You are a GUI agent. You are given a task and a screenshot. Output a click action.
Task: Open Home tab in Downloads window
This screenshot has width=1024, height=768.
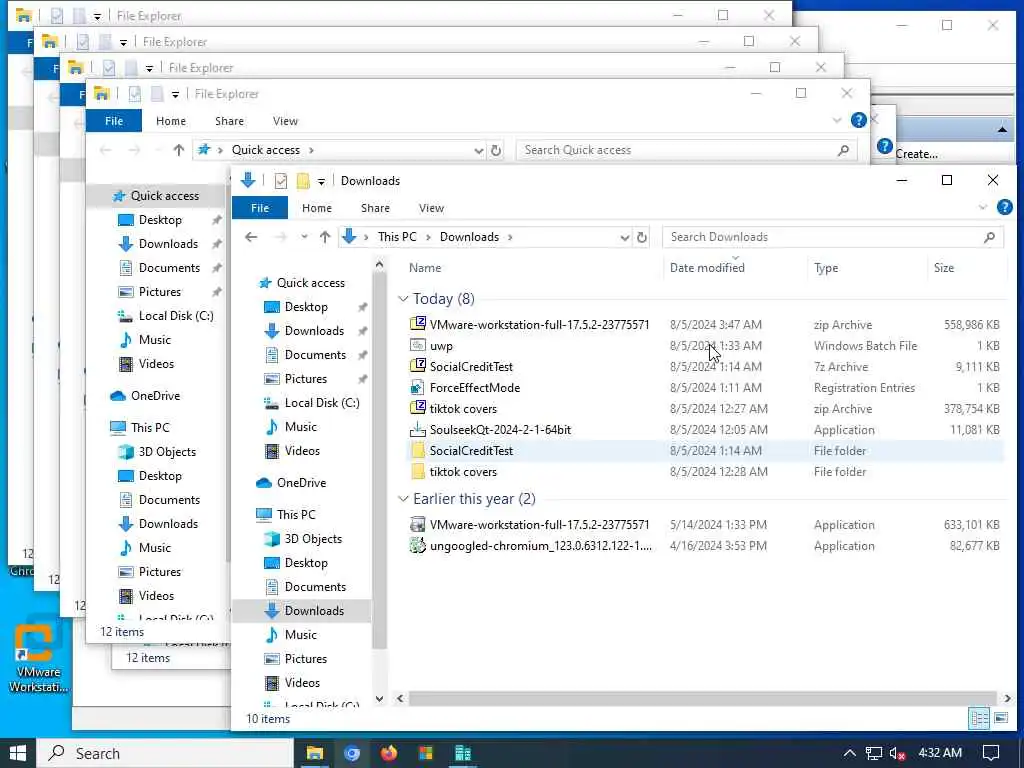click(x=317, y=208)
